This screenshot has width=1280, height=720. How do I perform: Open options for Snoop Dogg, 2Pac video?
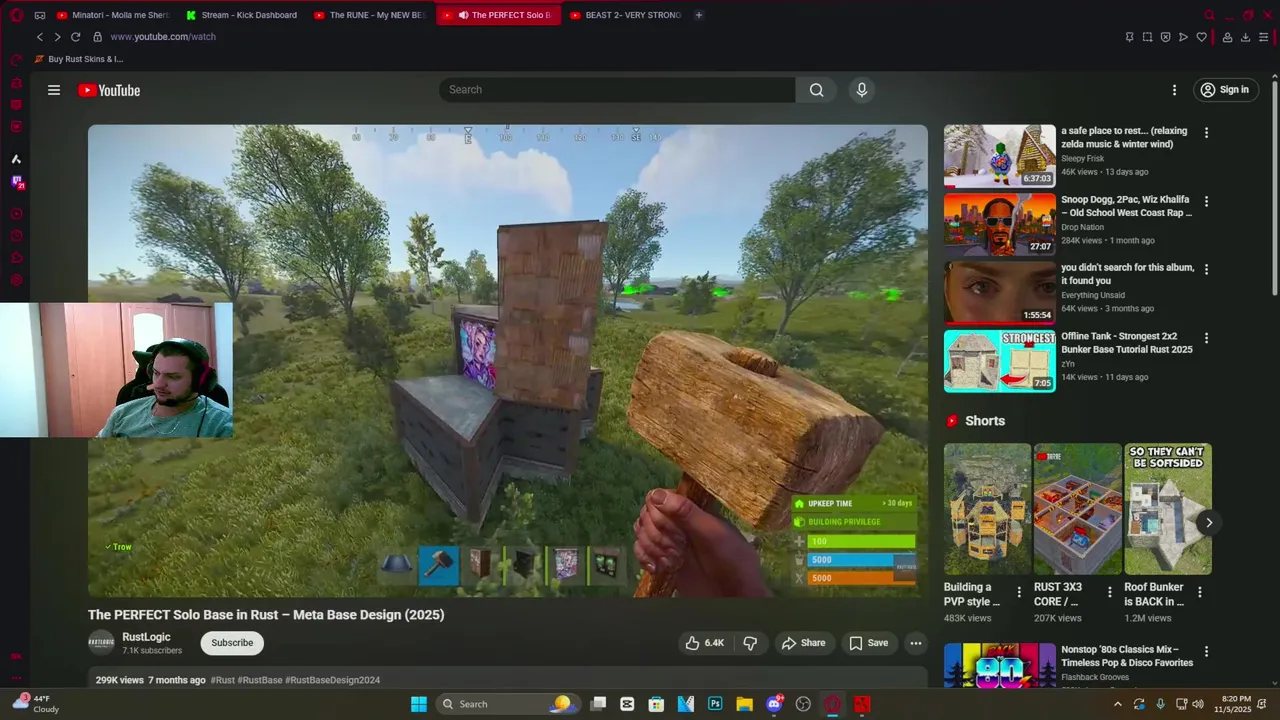[x=1206, y=201]
